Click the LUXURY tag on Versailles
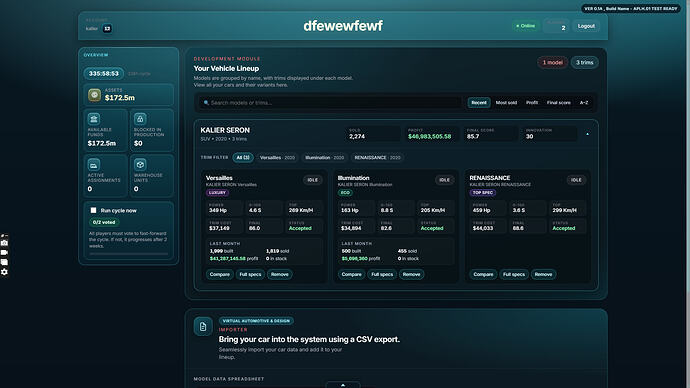The width and height of the screenshot is (690, 388). point(217,192)
